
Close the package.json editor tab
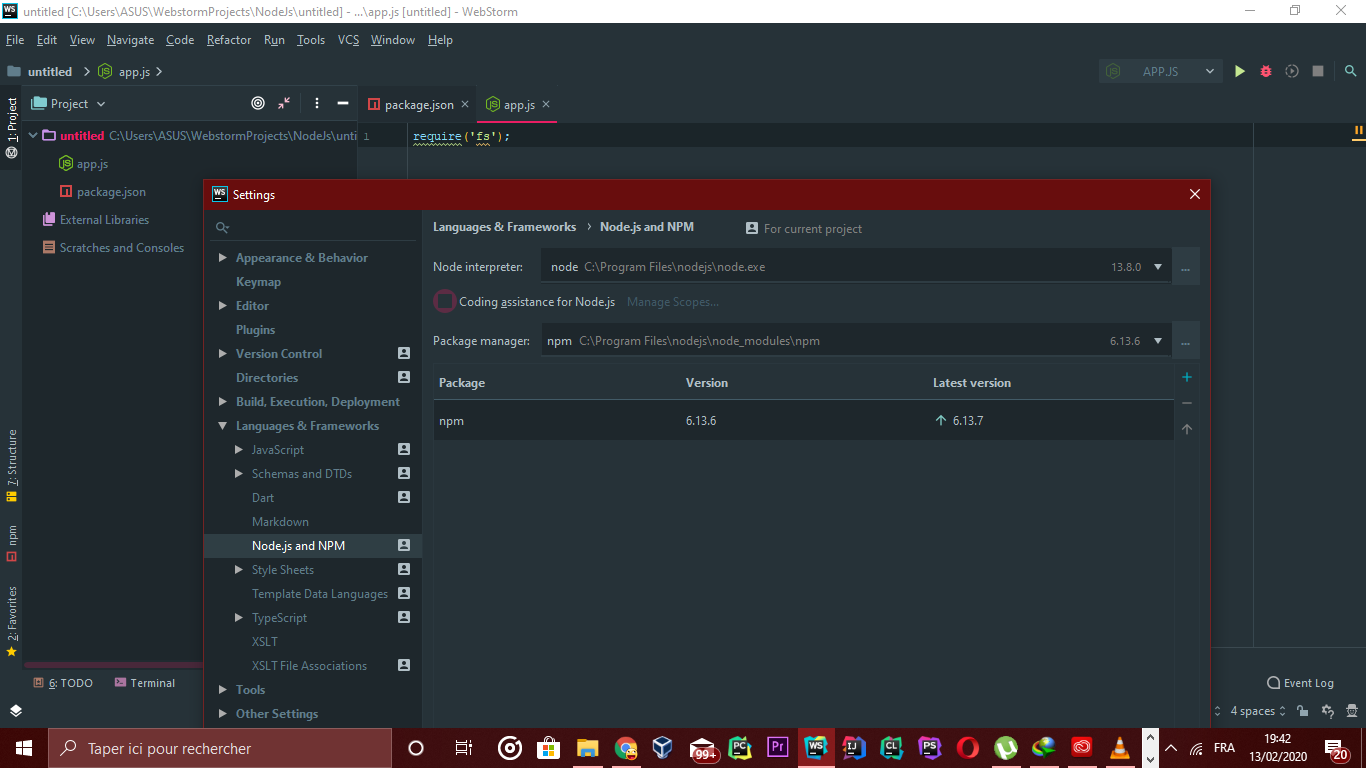point(465,104)
